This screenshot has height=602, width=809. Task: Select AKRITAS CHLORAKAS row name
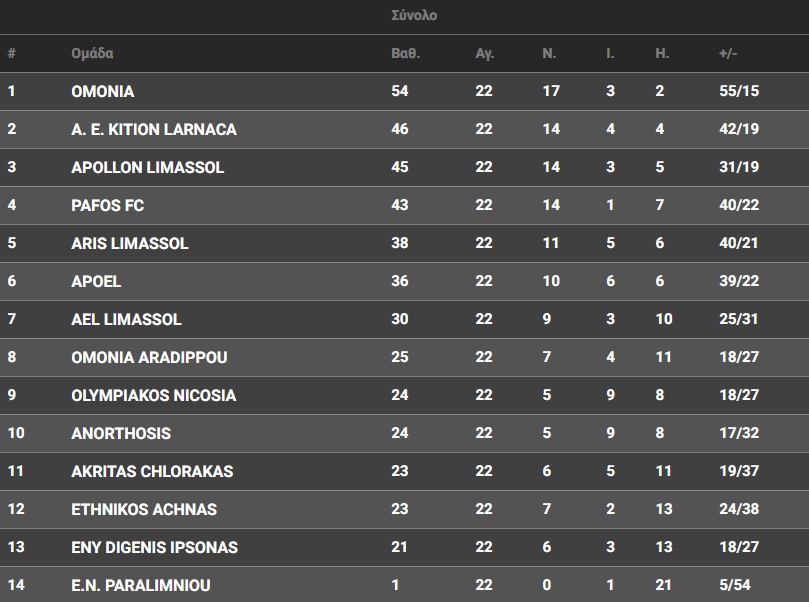[x=152, y=472]
